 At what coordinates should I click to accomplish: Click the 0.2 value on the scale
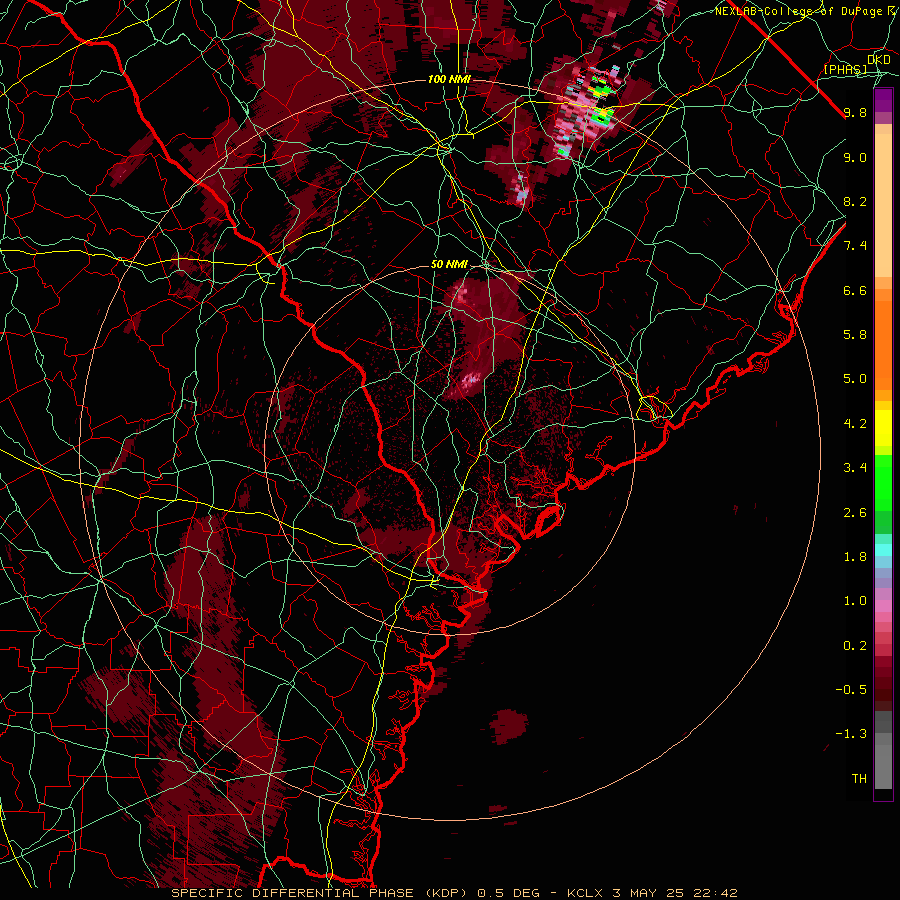pos(855,646)
